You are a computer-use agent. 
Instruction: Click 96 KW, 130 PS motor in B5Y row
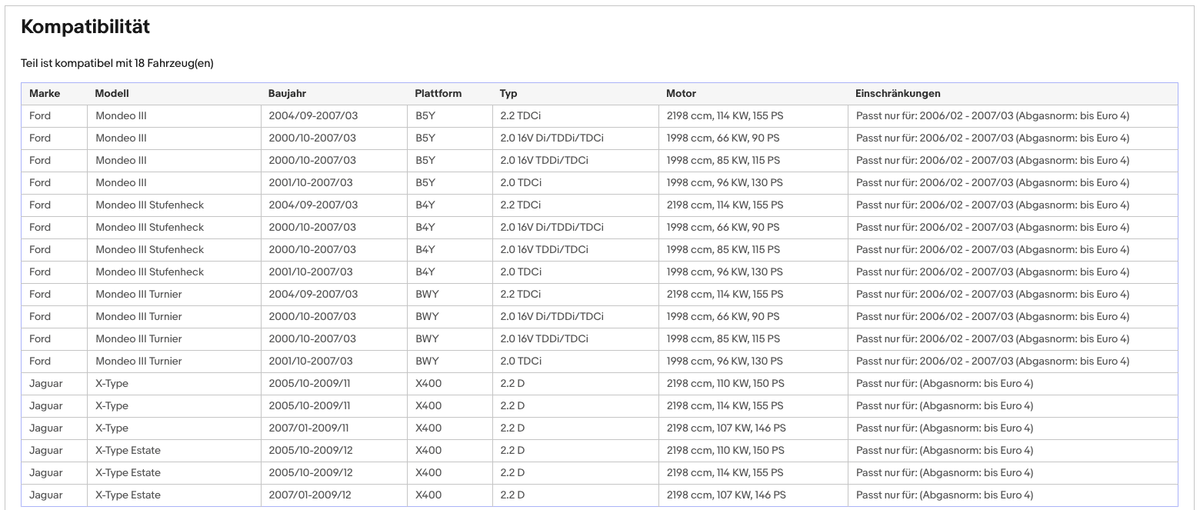click(725, 183)
